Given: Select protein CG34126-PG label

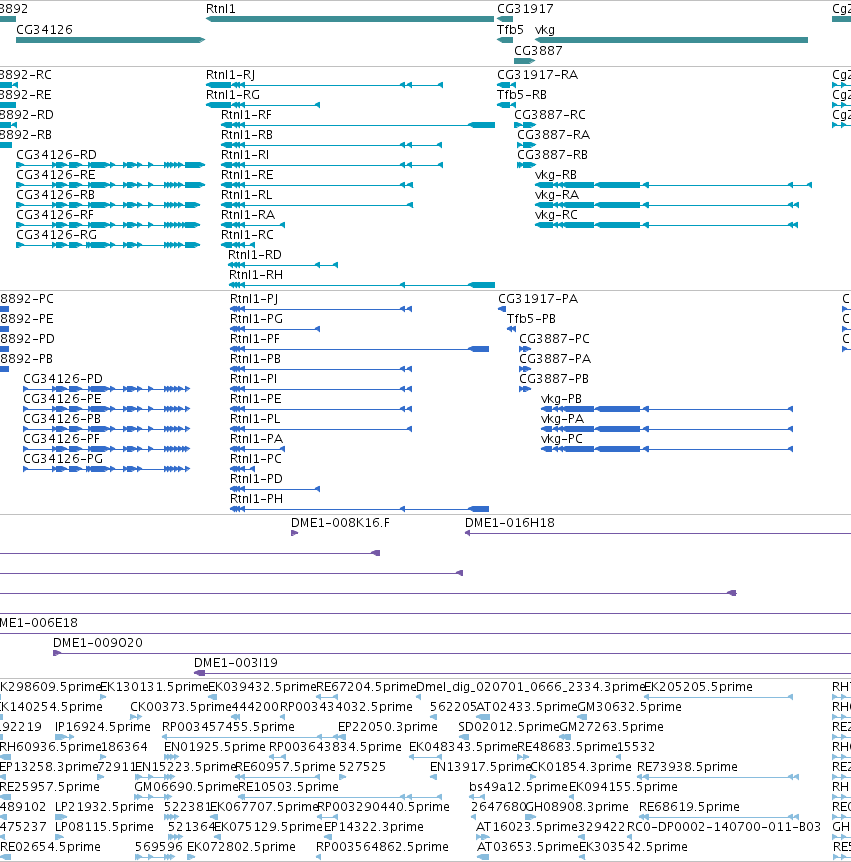Looking at the screenshot, I should pos(63,458).
